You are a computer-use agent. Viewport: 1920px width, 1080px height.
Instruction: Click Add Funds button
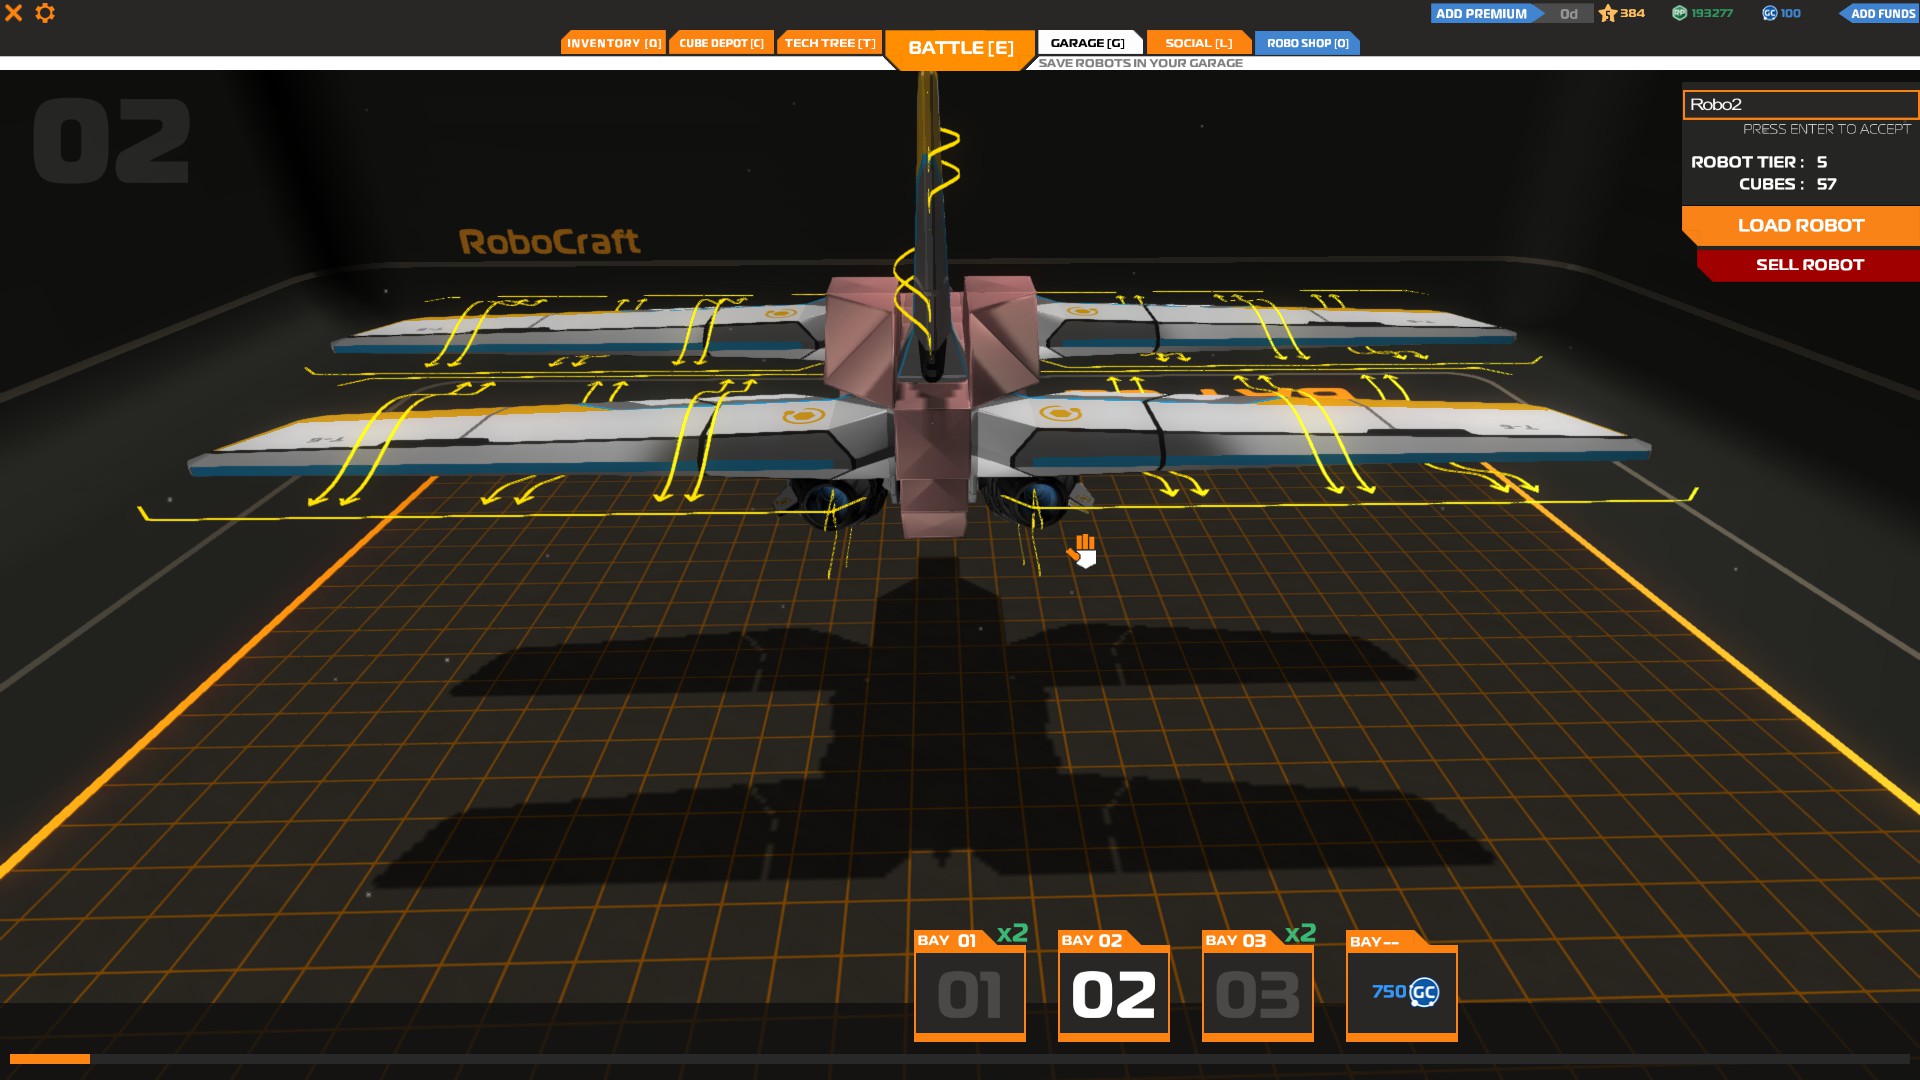(x=1881, y=13)
